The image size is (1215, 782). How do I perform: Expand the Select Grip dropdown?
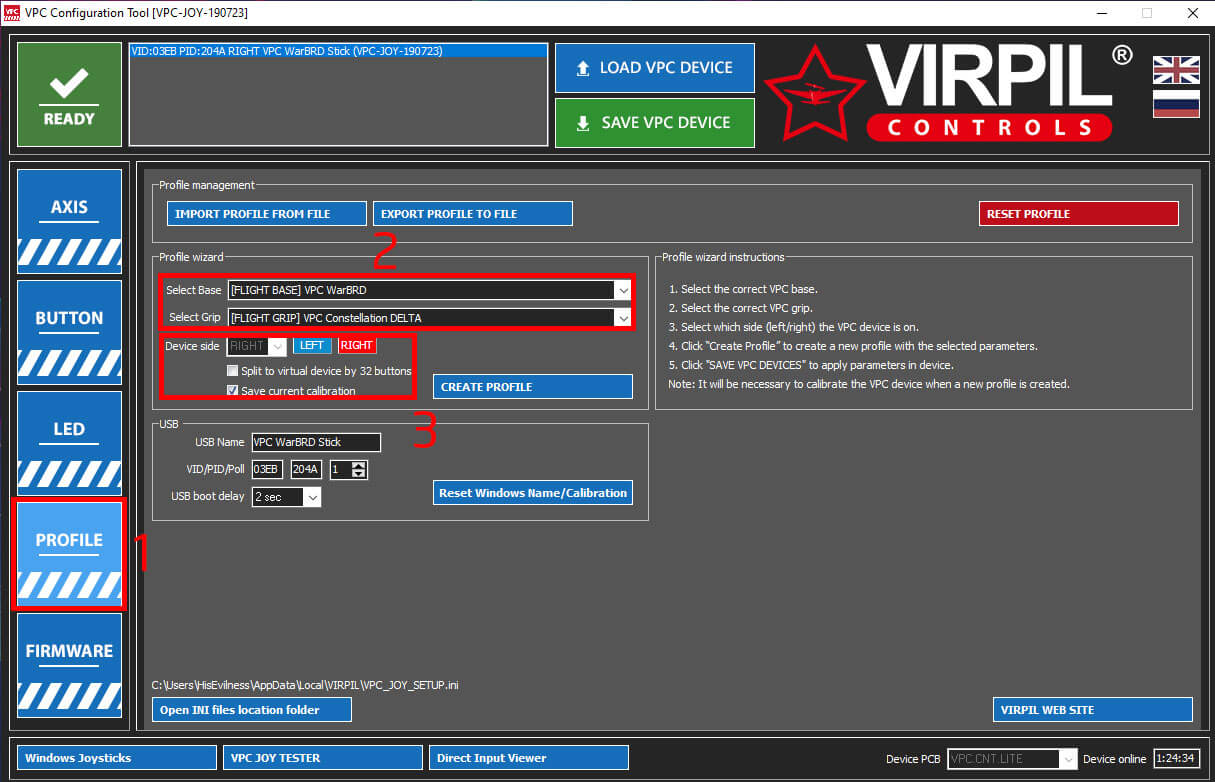[623, 318]
